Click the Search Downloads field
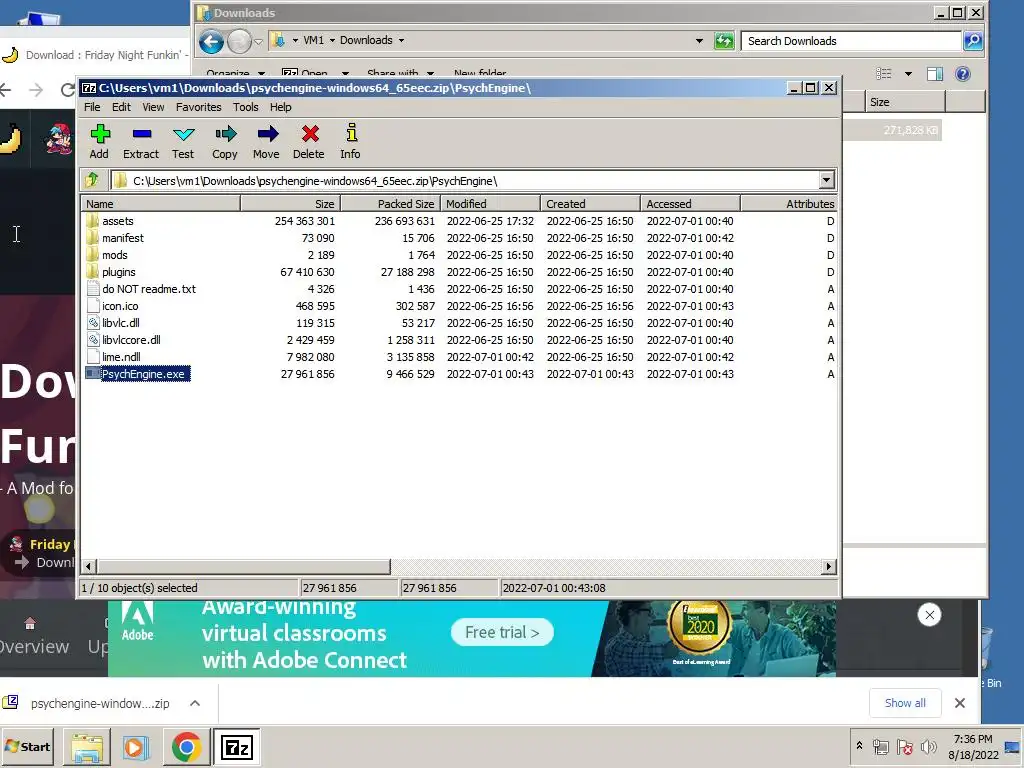Image resolution: width=1024 pixels, height=768 pixels. click(x=852, y=41)
